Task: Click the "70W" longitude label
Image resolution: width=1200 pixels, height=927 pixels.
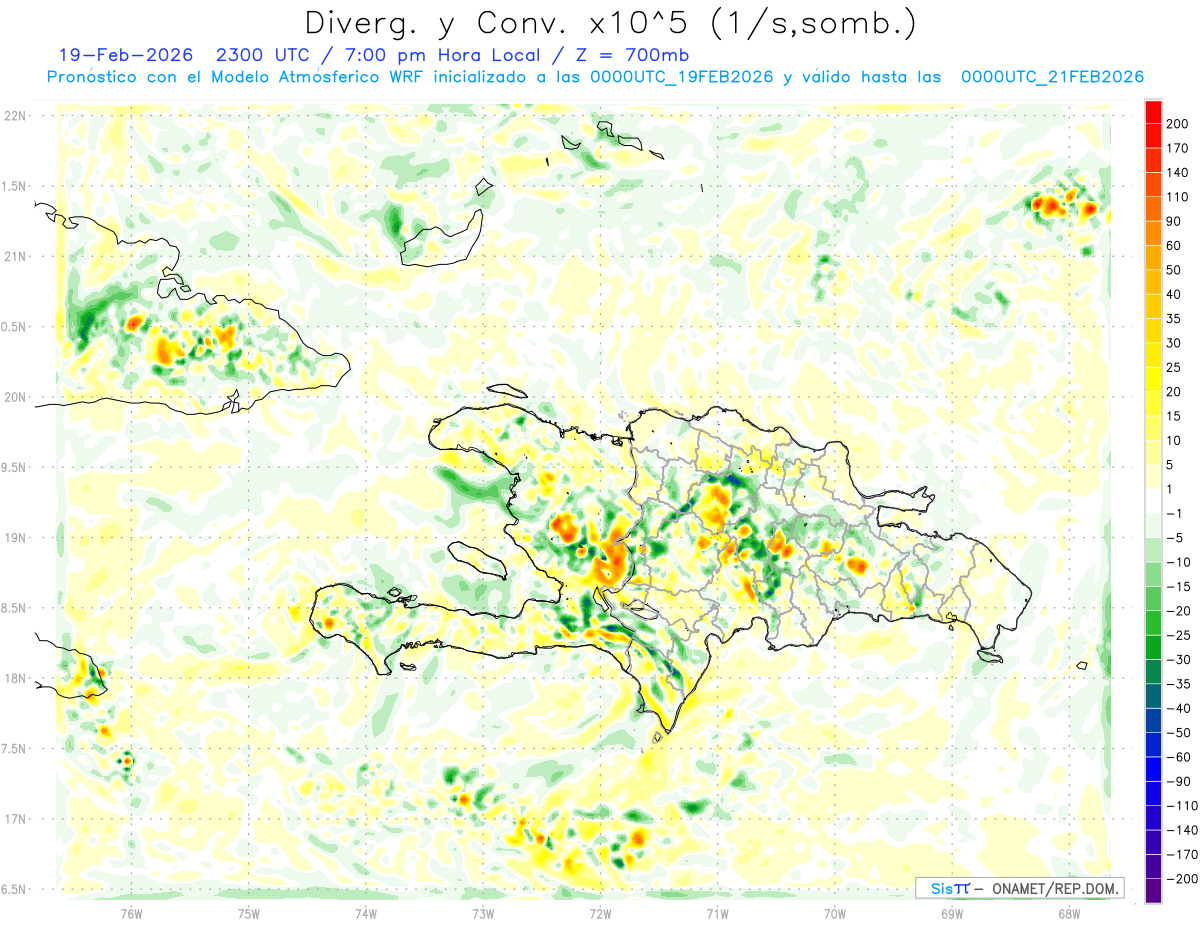Action: pos(835,913)
